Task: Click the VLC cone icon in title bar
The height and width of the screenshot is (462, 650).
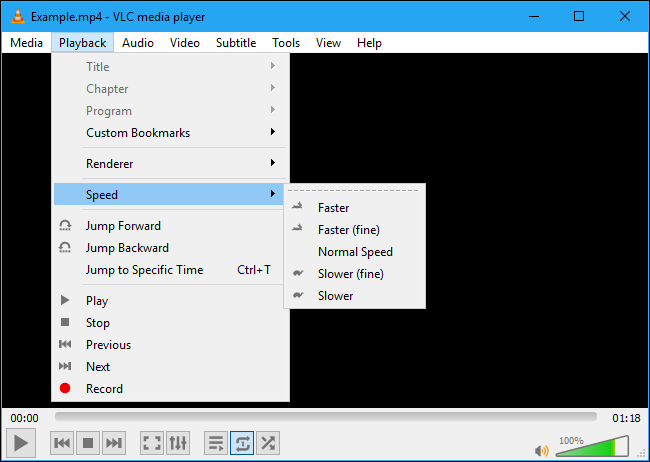Action: (17, 17)
